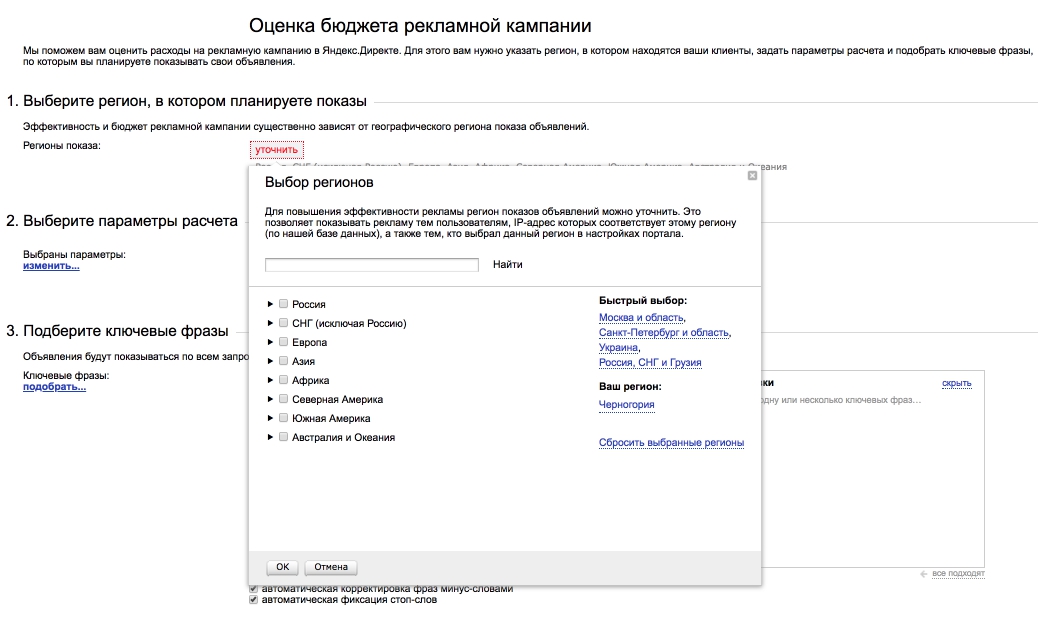
Task: Click the Найти search button
Action: pos(508,264)
